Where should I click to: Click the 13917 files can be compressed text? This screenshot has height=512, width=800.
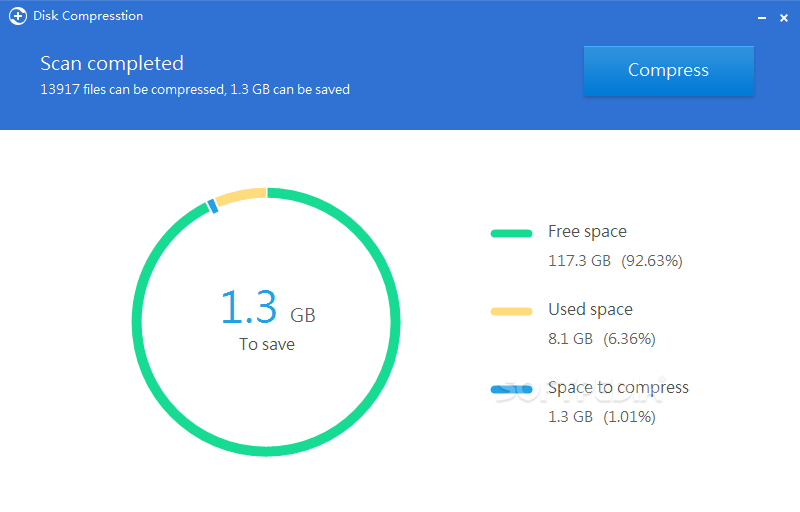133,90
